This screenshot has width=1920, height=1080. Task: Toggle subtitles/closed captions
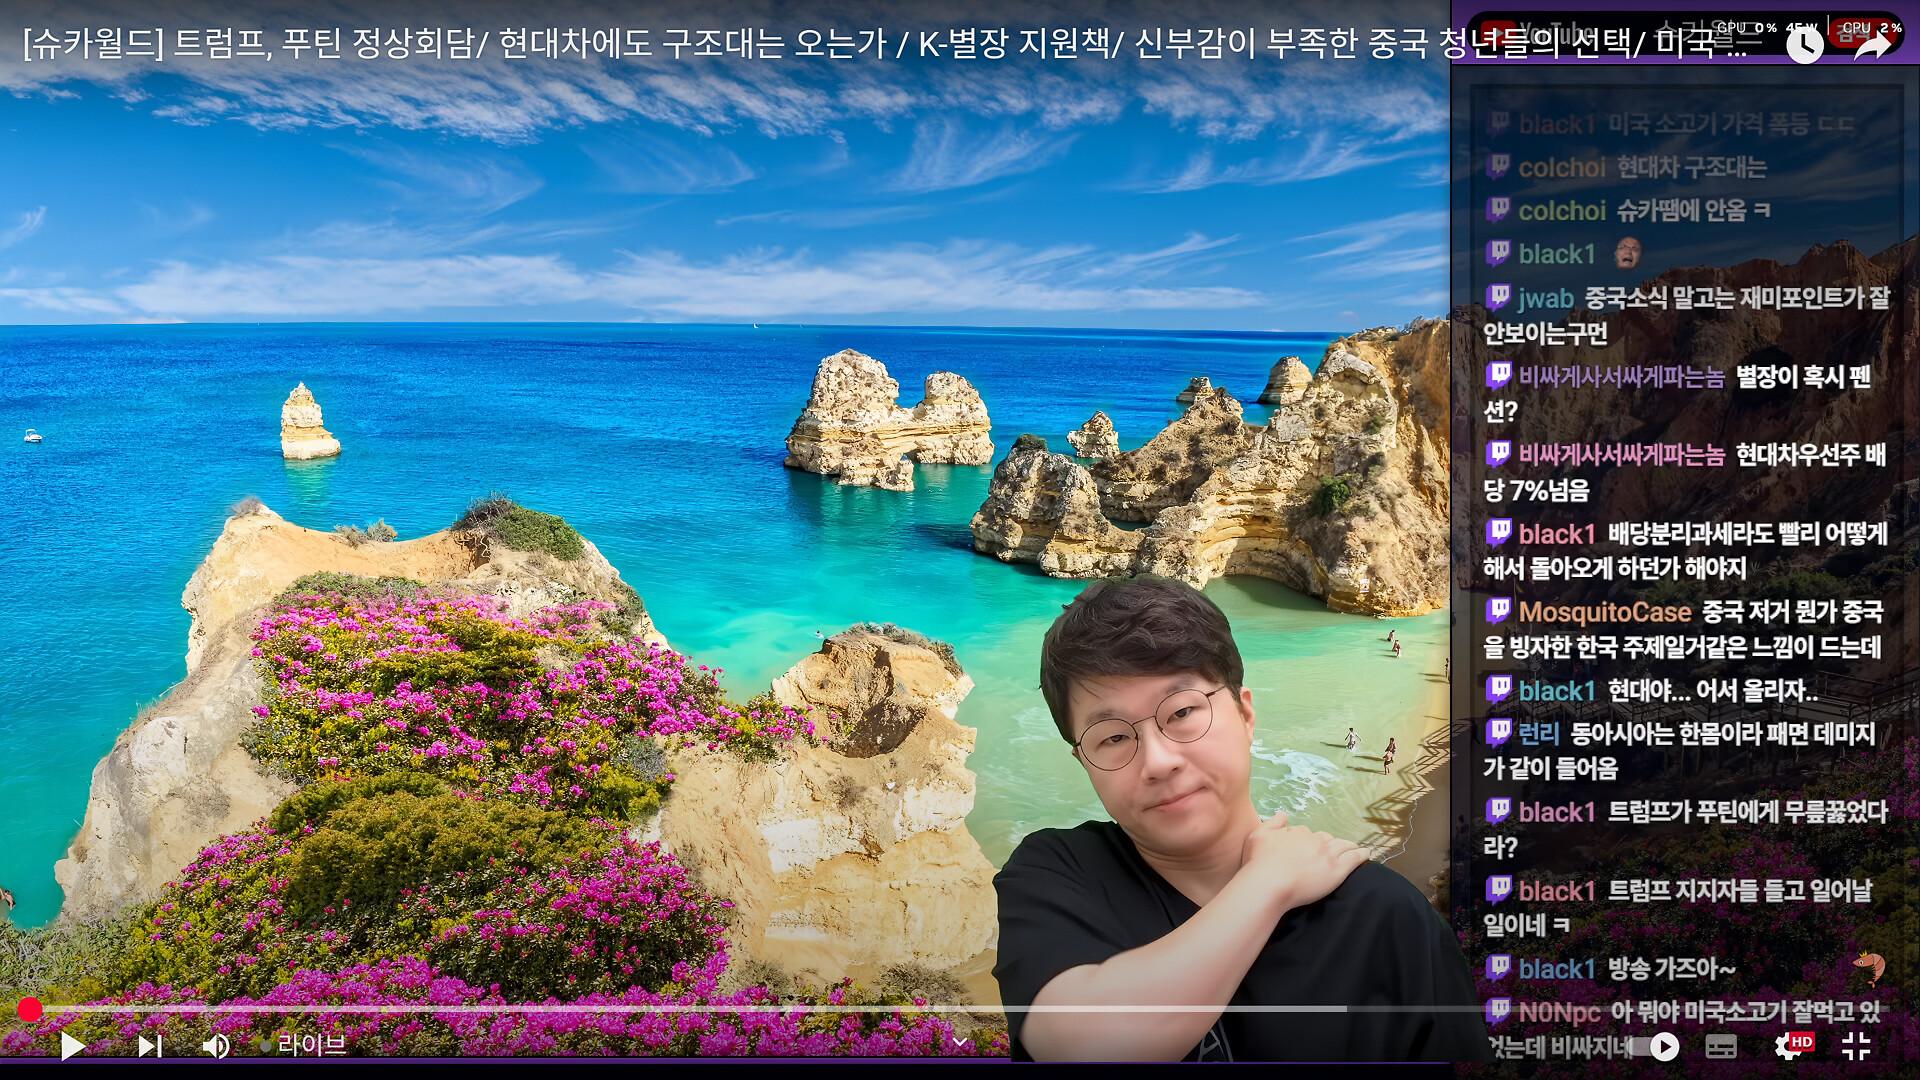pos(1721,1047)
